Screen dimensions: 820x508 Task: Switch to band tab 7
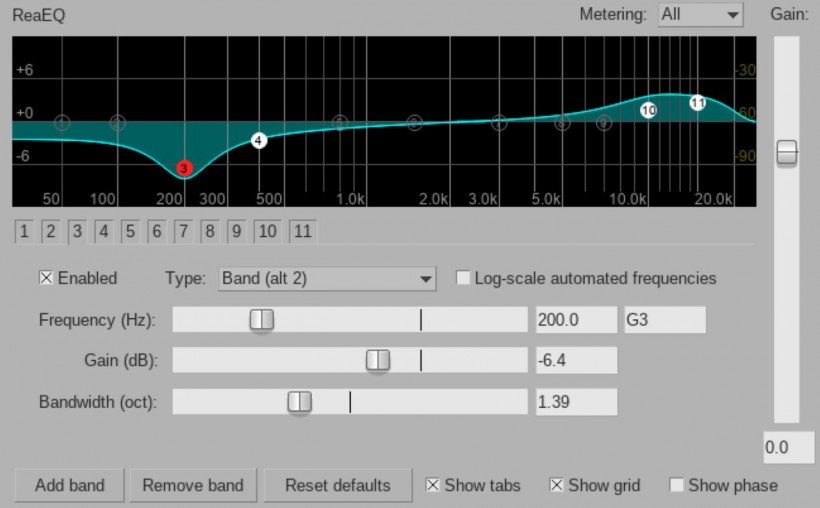point(182,232)
